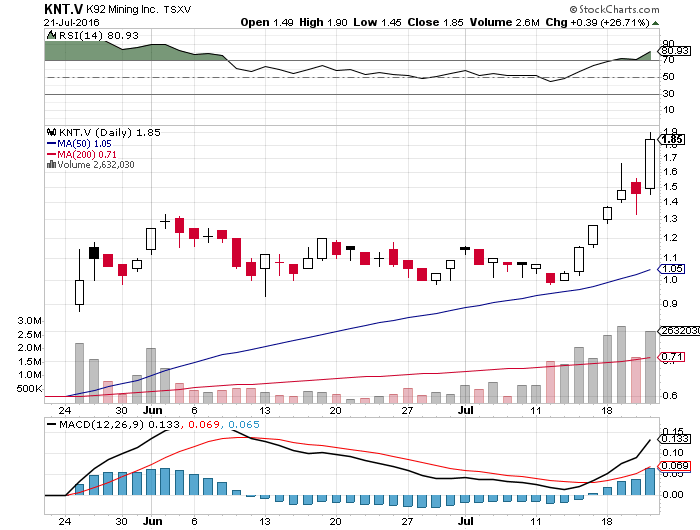Click the K92 Mining Inc. company name

pos(122,9)
